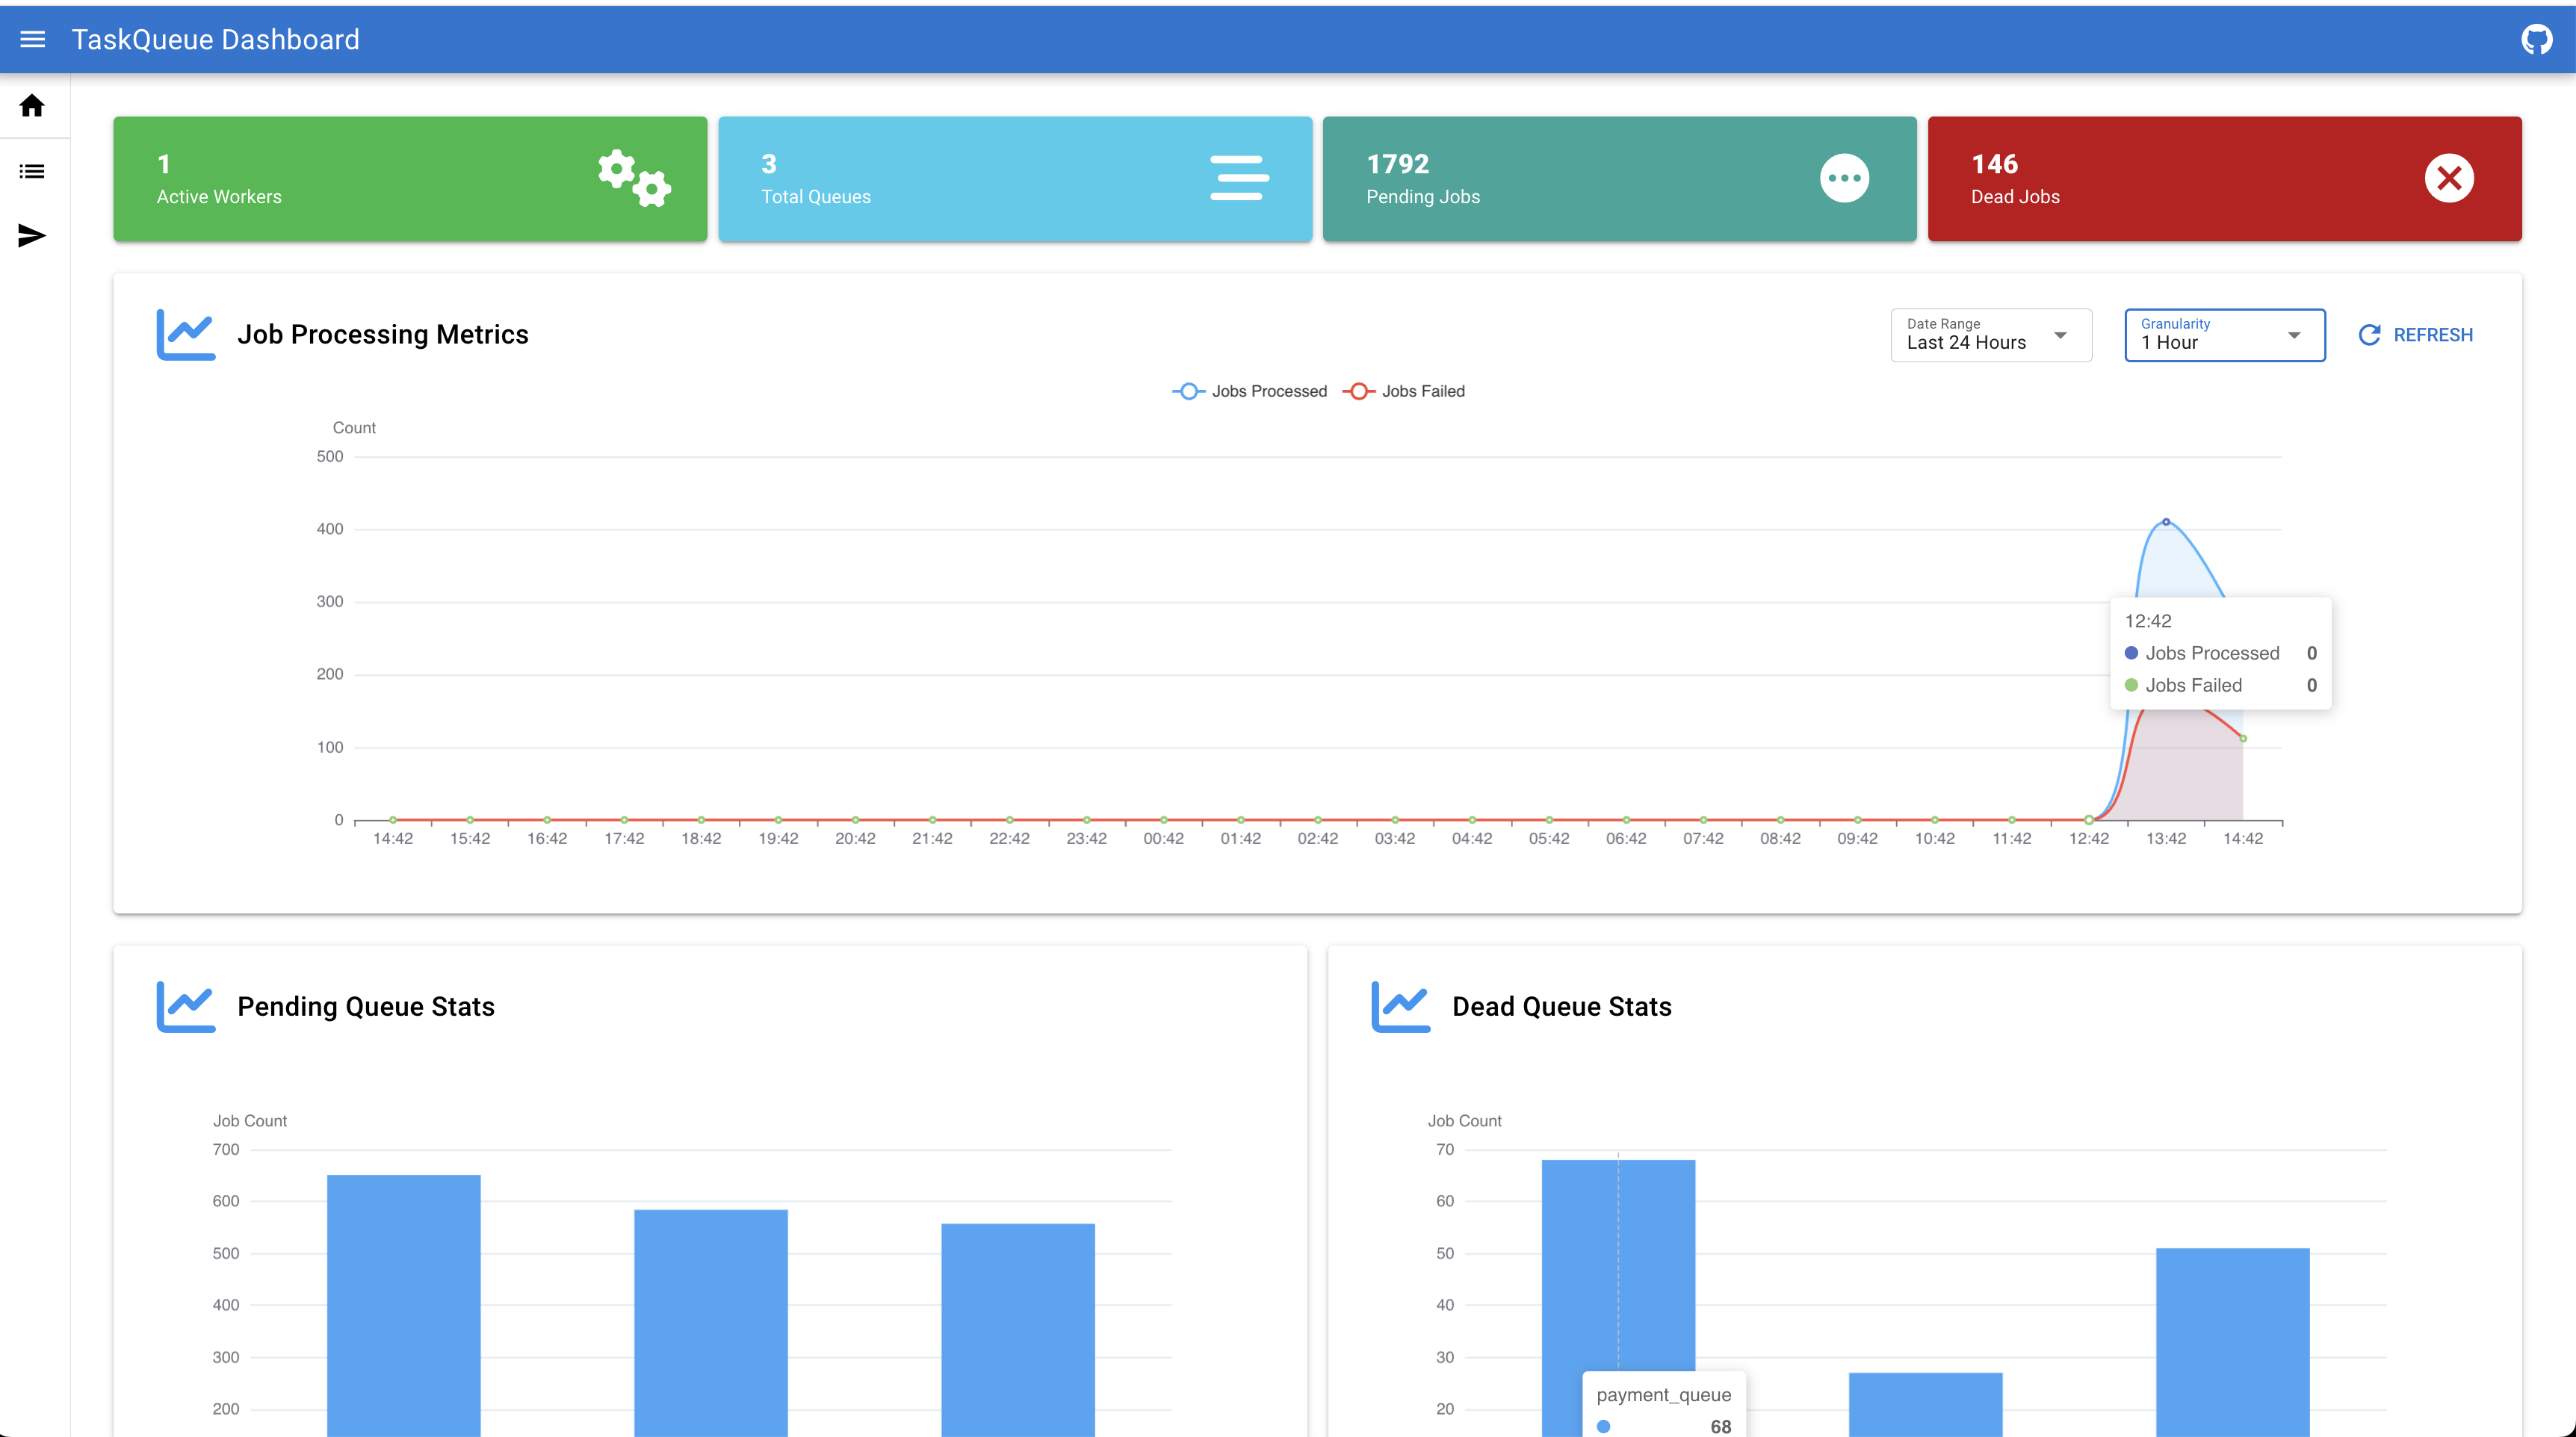Click the REFRESH button
Image resolution: width=2576 pixels, height=1437 pixels.
tap(2417, 334)
